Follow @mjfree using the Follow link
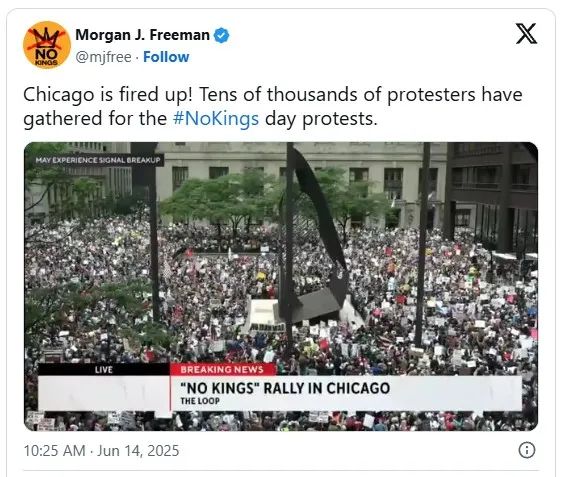Image resolution: width=574 pixels, height=477 pixels. click(166, 57)
